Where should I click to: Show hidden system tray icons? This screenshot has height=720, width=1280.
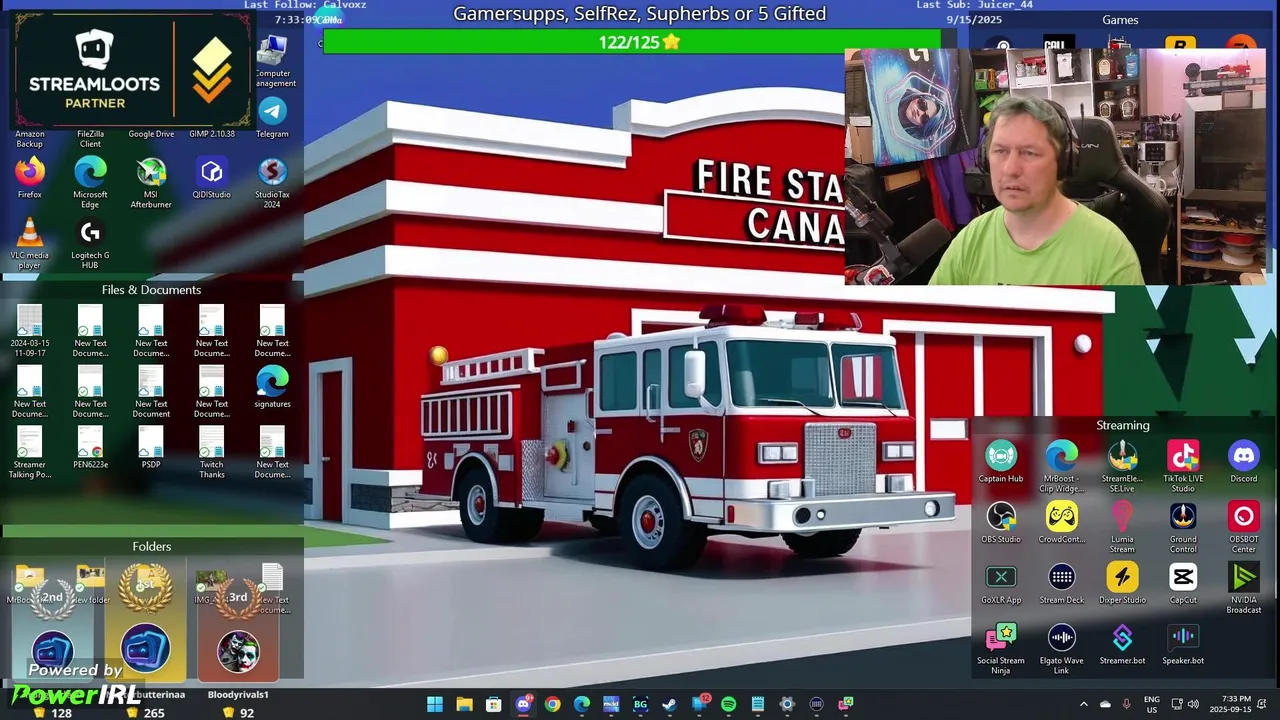pos(1083,704)
